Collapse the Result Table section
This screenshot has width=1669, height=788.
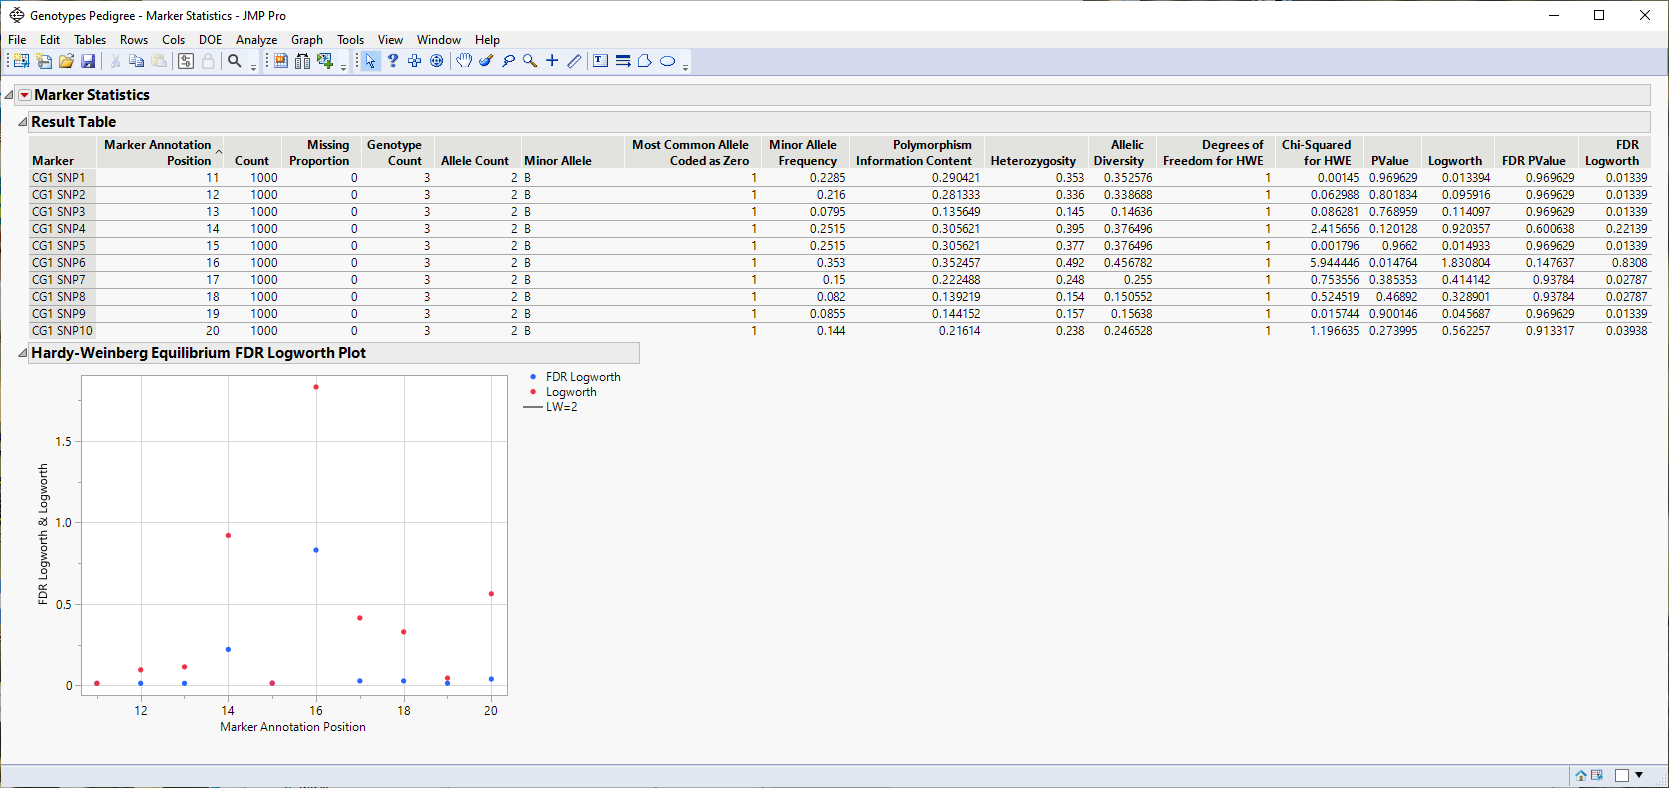(22, 122)
